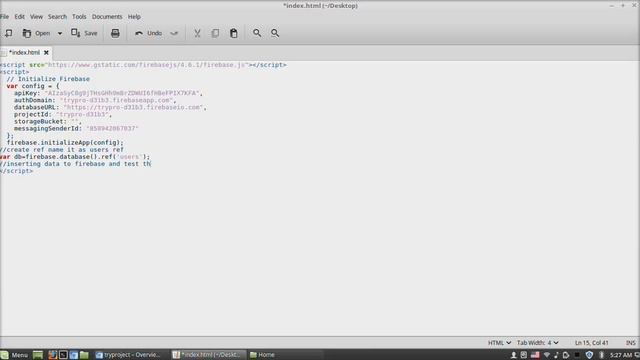
Task: Switch to index.html taskbar window button
Action: pos(209,355)
